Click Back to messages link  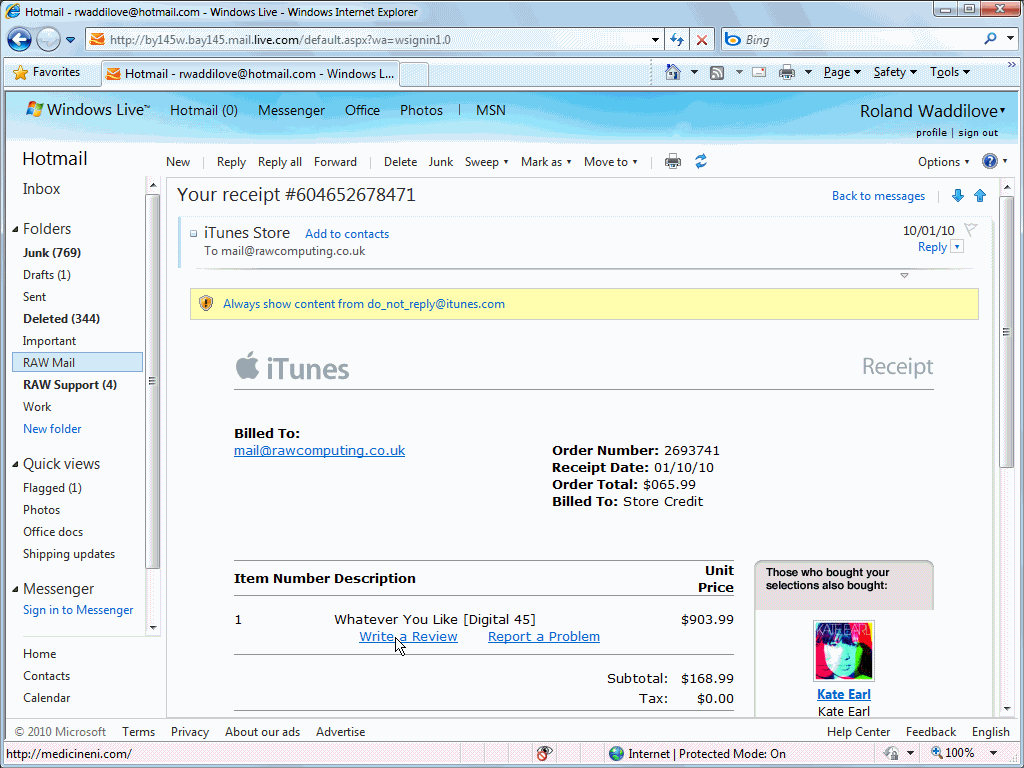878,196
